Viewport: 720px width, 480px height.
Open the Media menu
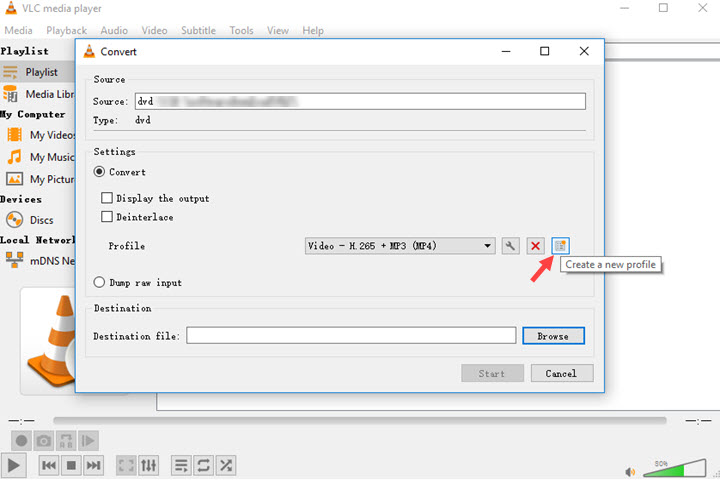[18, 31]
